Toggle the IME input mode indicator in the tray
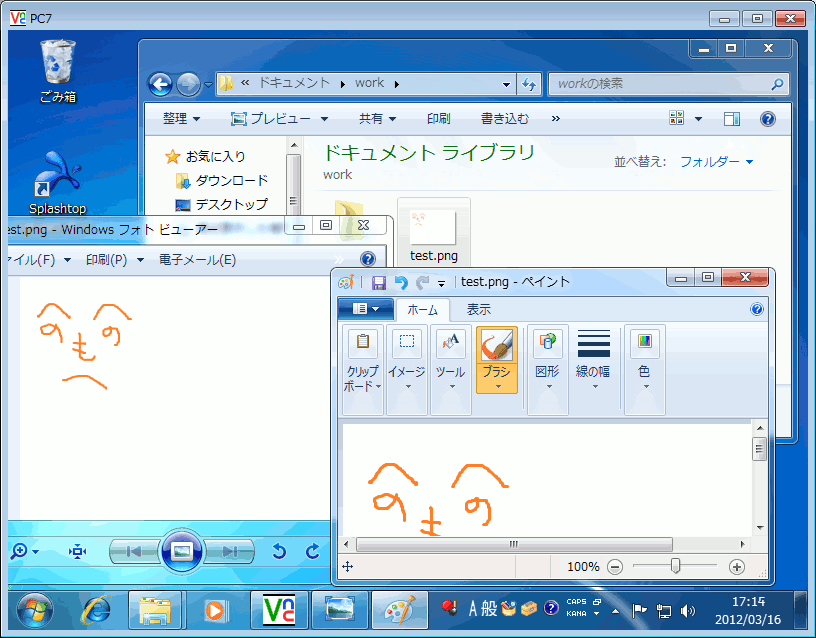The height and width of the screenshot is (638, 816). 475,608
